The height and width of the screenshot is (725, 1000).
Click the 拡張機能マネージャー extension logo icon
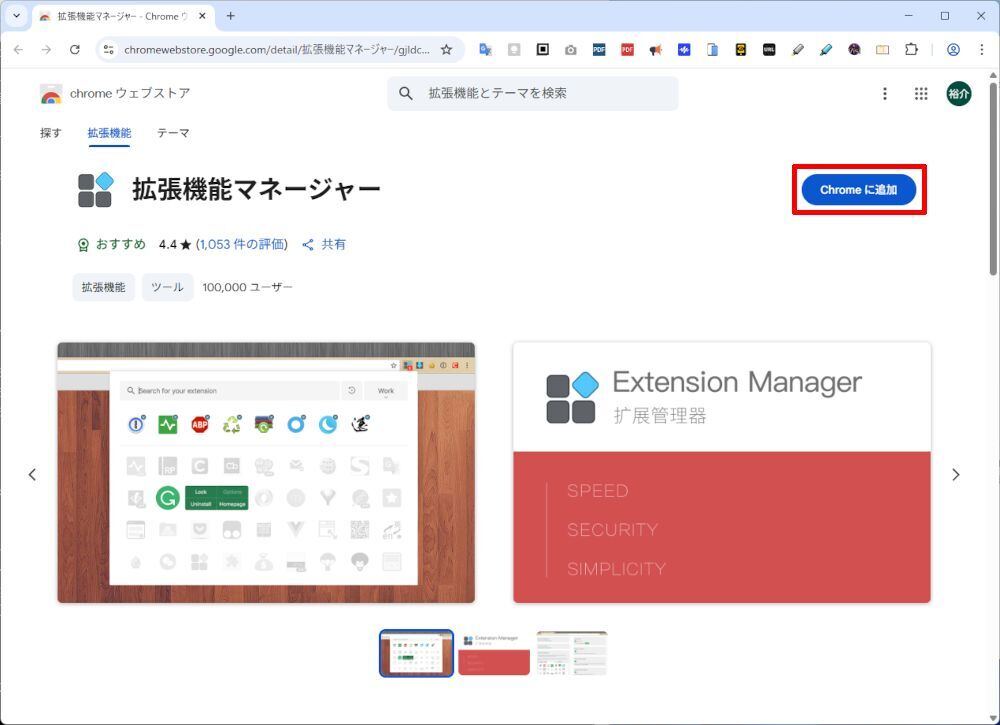(96, 190)
